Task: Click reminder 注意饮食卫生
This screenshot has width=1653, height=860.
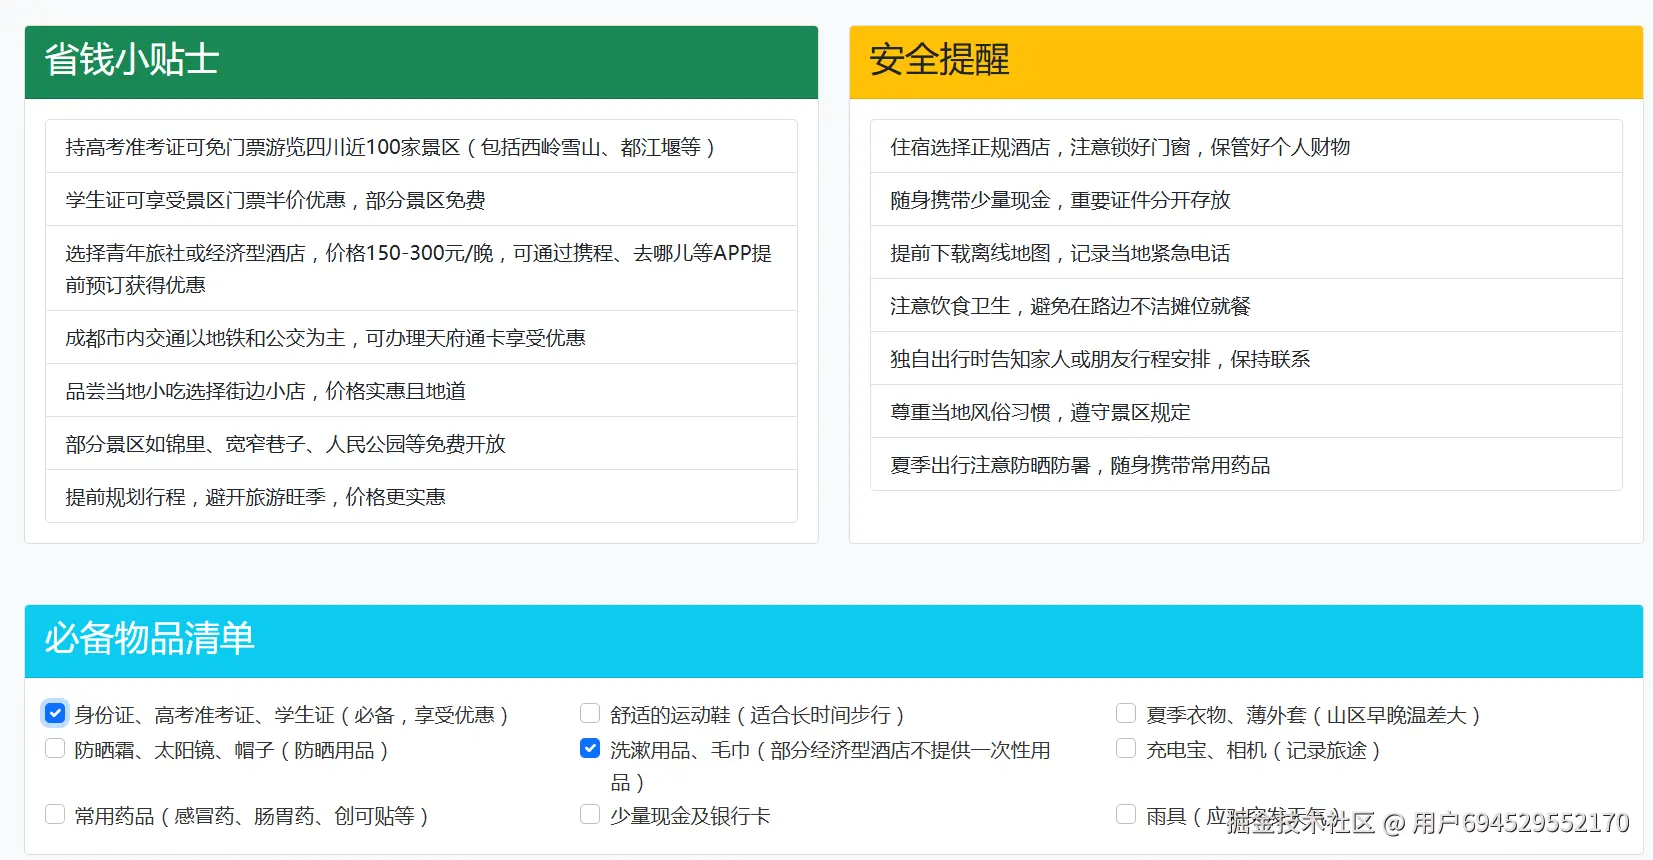Action: click(x=1246, y=306)
